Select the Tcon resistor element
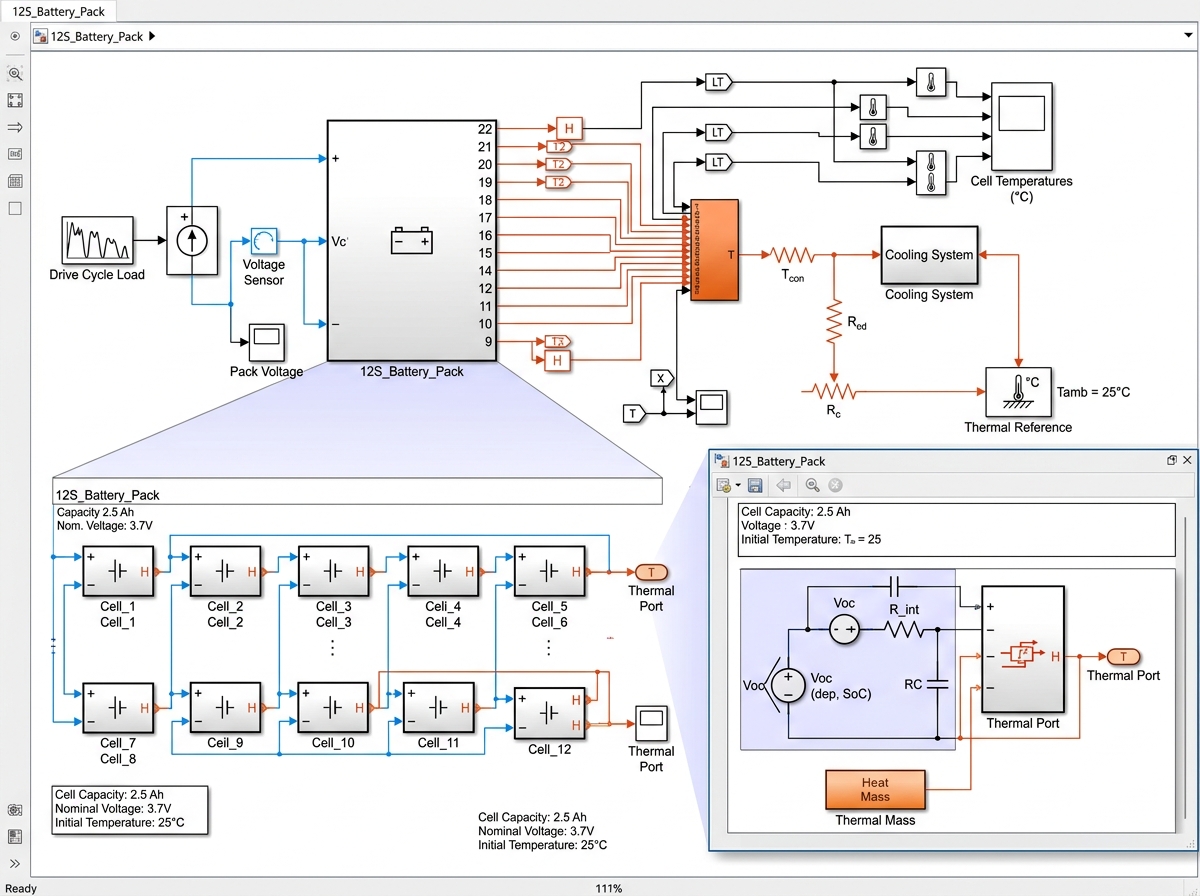 click(x=791, y=254)
